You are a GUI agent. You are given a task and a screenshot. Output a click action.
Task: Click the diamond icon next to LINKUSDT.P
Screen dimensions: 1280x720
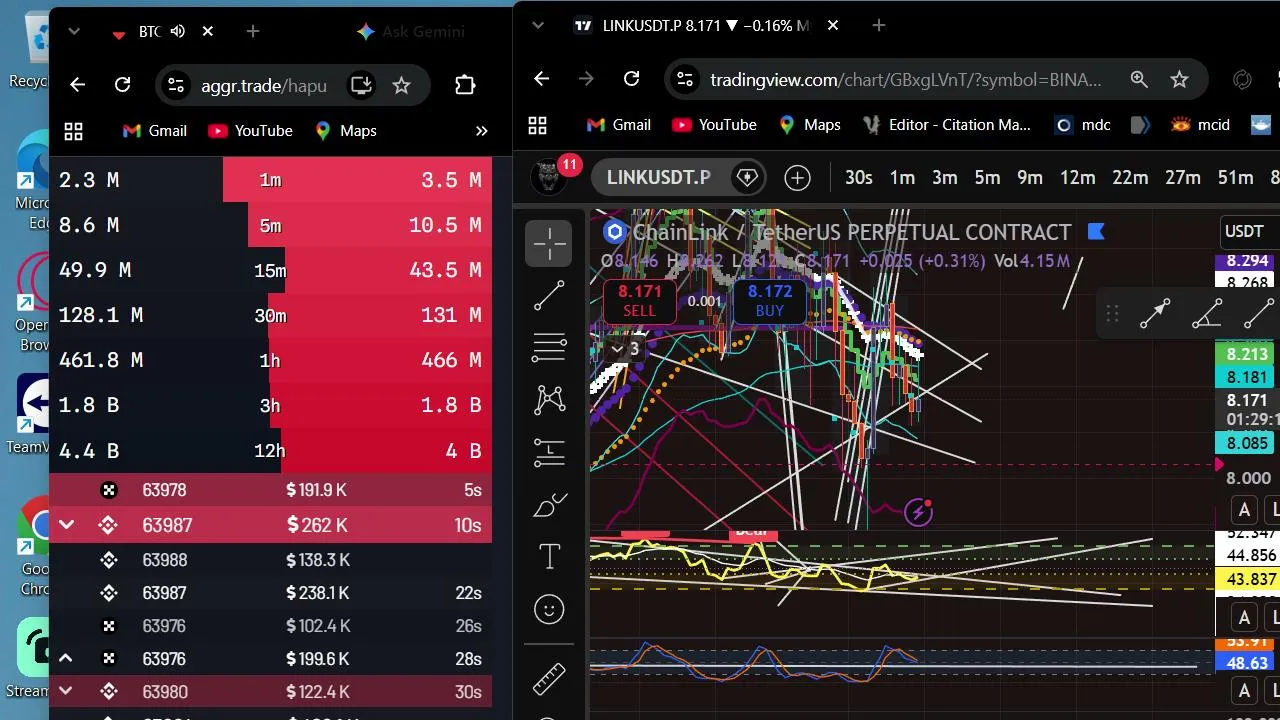[747, 178]
